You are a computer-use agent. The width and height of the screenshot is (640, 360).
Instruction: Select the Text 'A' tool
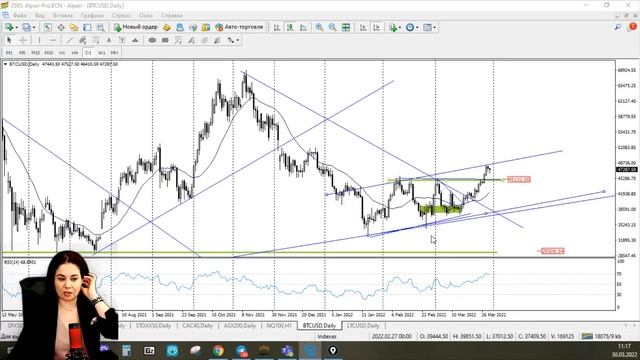pyautogui.click(x=109, y=40)
